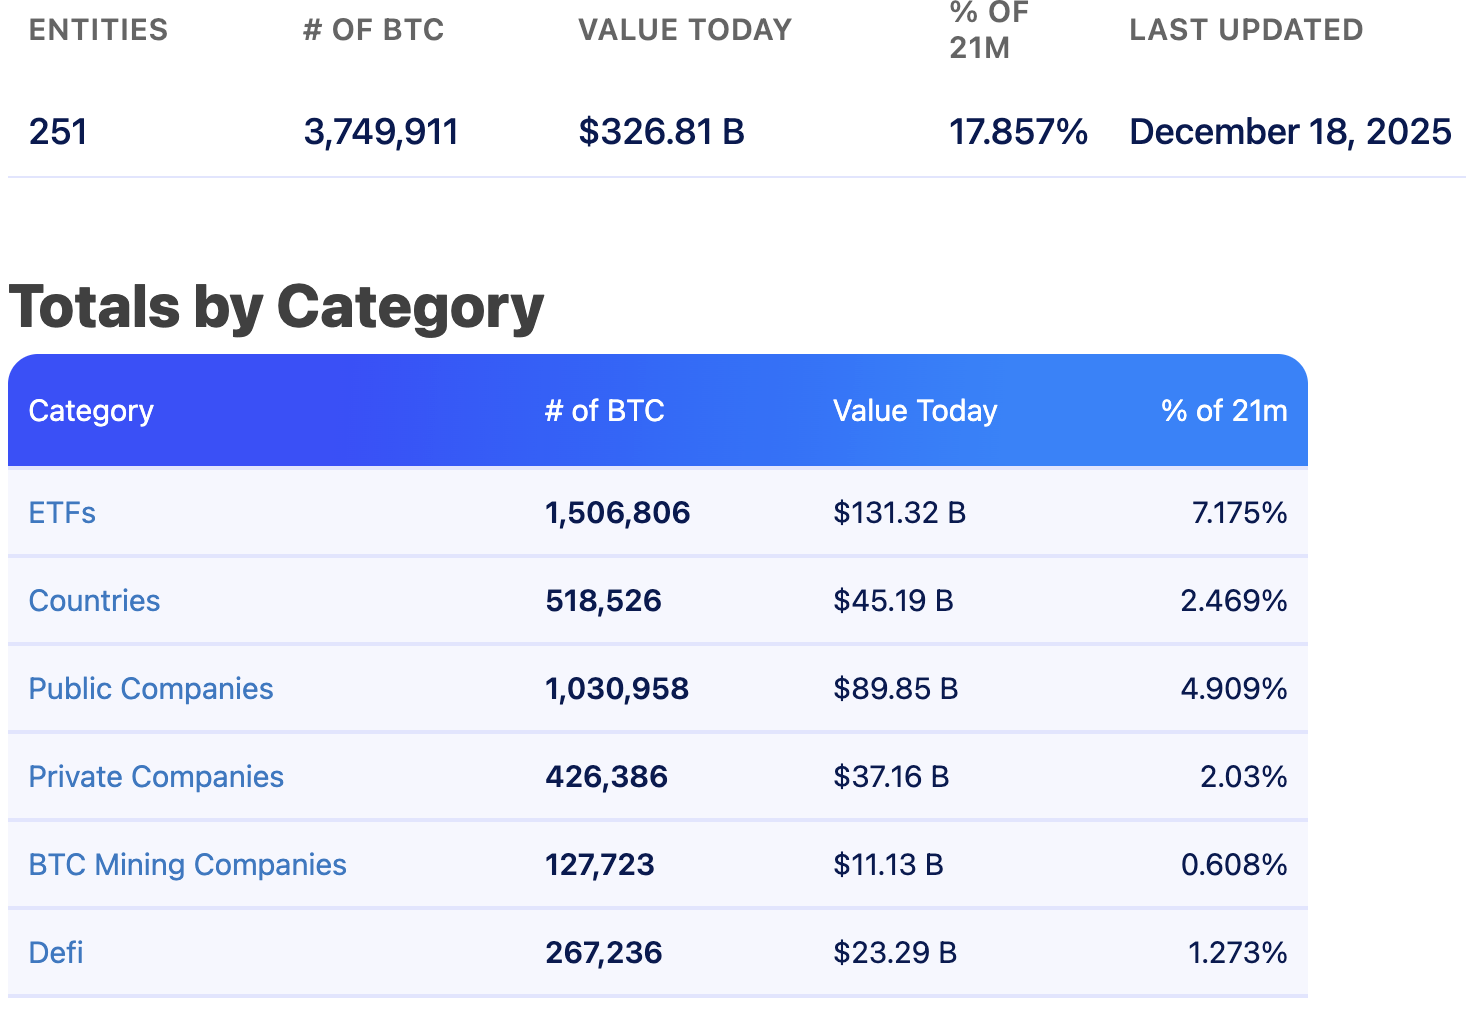1466x1014 pixels.
Task: Click the total value $326.81 B
Action: 662,131
